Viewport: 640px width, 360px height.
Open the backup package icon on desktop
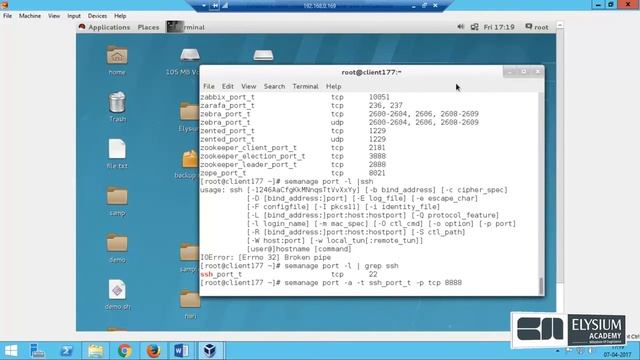pos(190,159)
